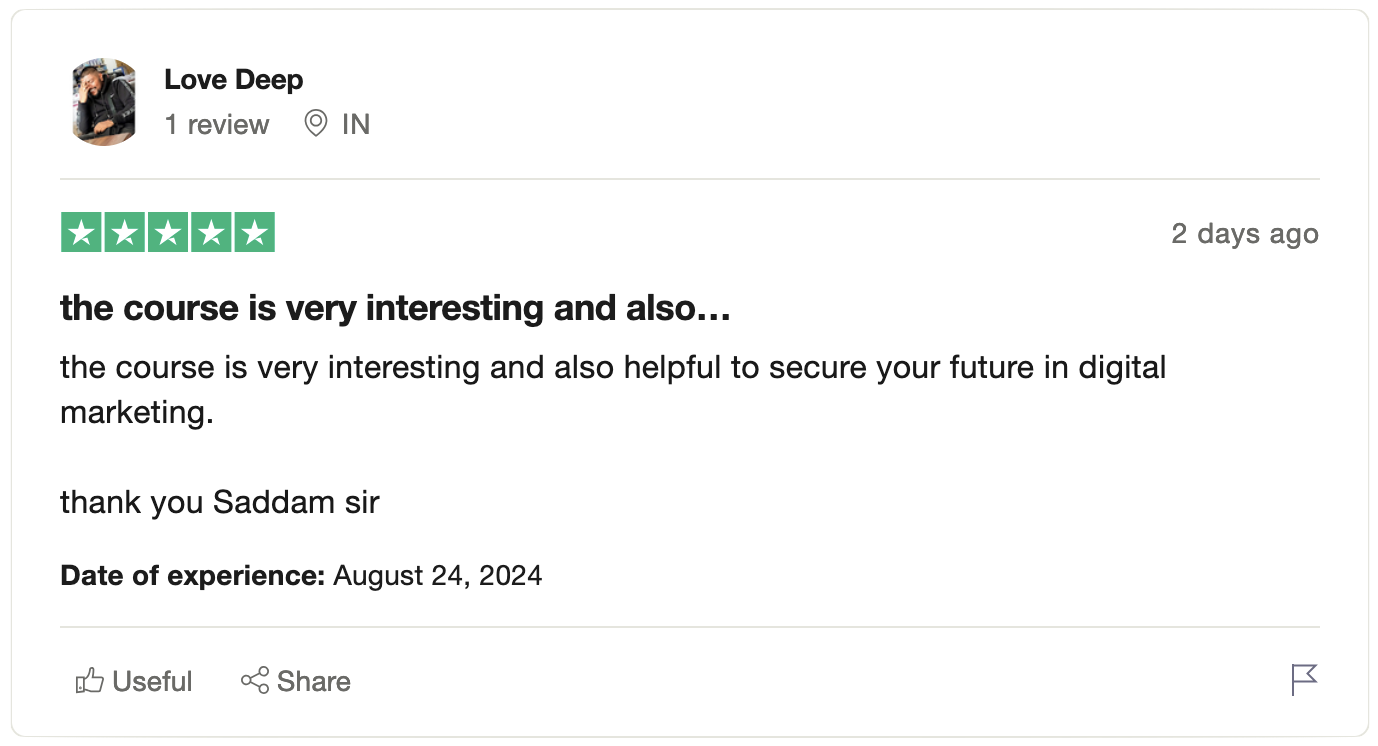This screenshot has width=1378, height=746.
Task: Click the Share network icon
Action: click(x=255, y=681)
